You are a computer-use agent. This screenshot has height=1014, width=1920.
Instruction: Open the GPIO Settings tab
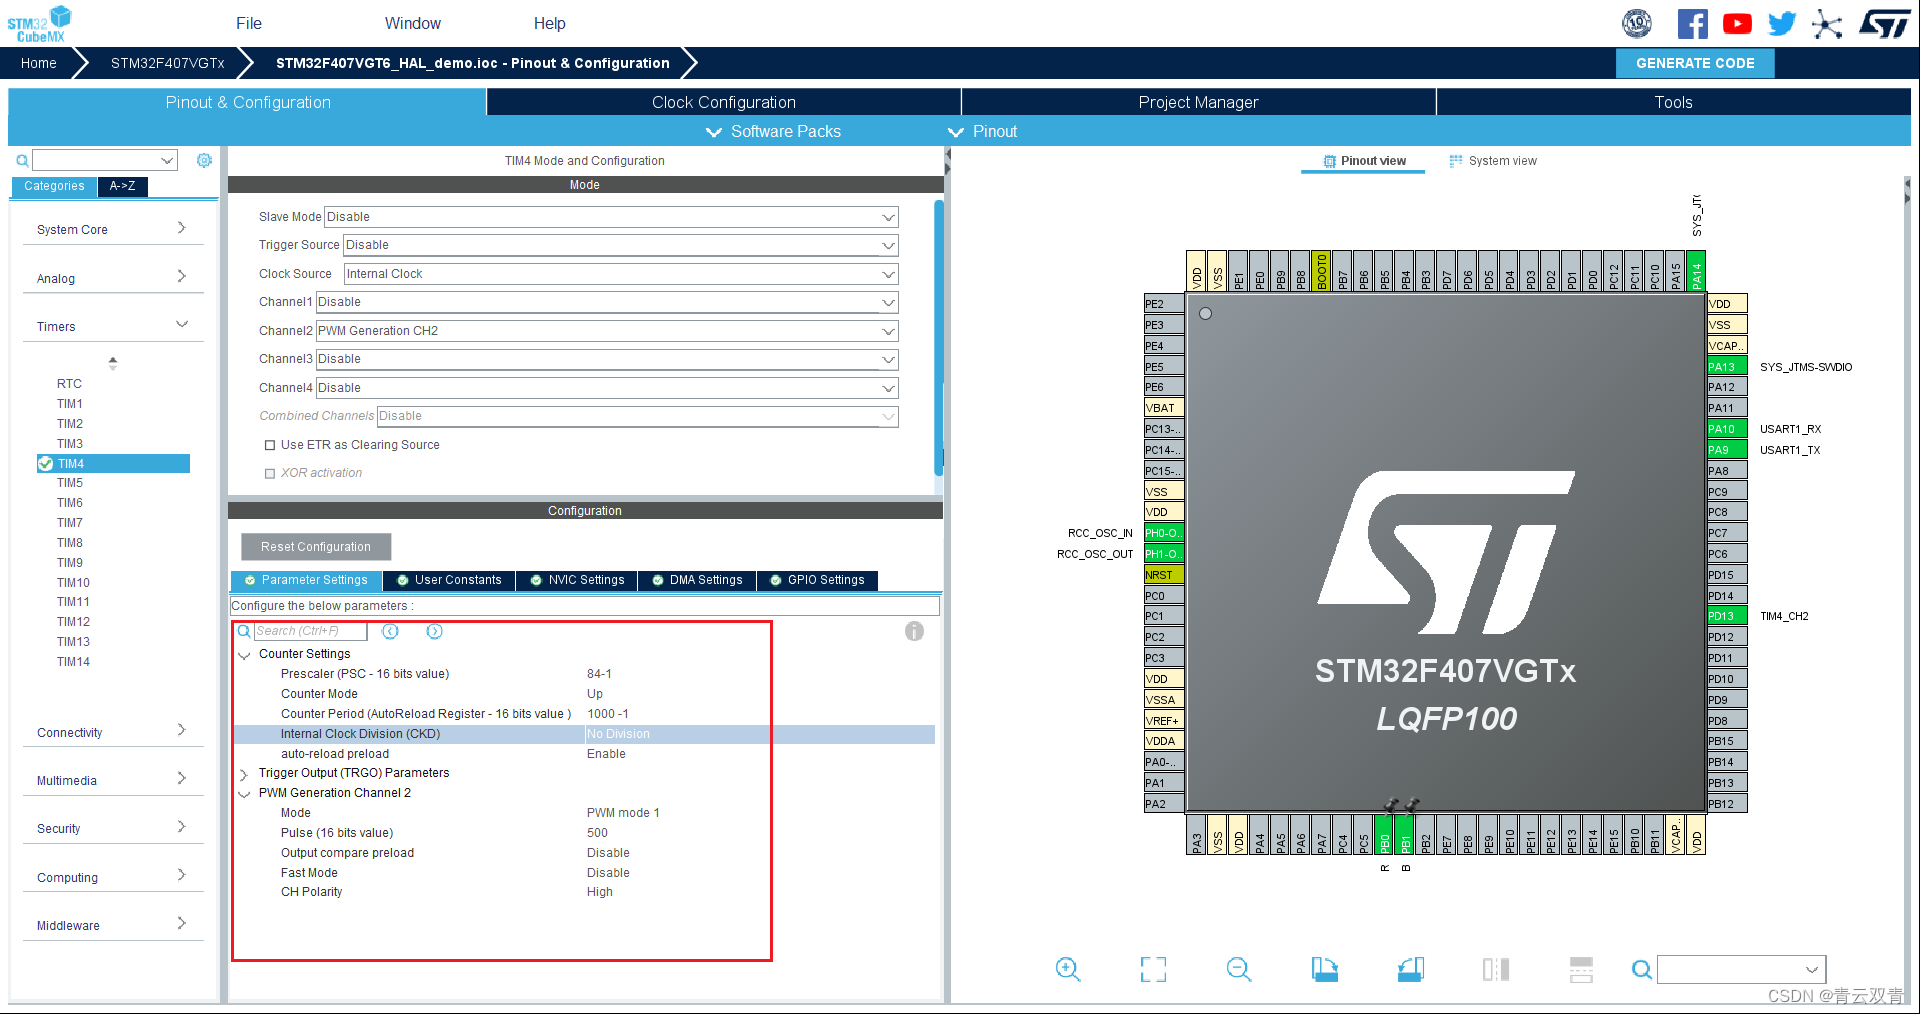click(x=817, y=580)
